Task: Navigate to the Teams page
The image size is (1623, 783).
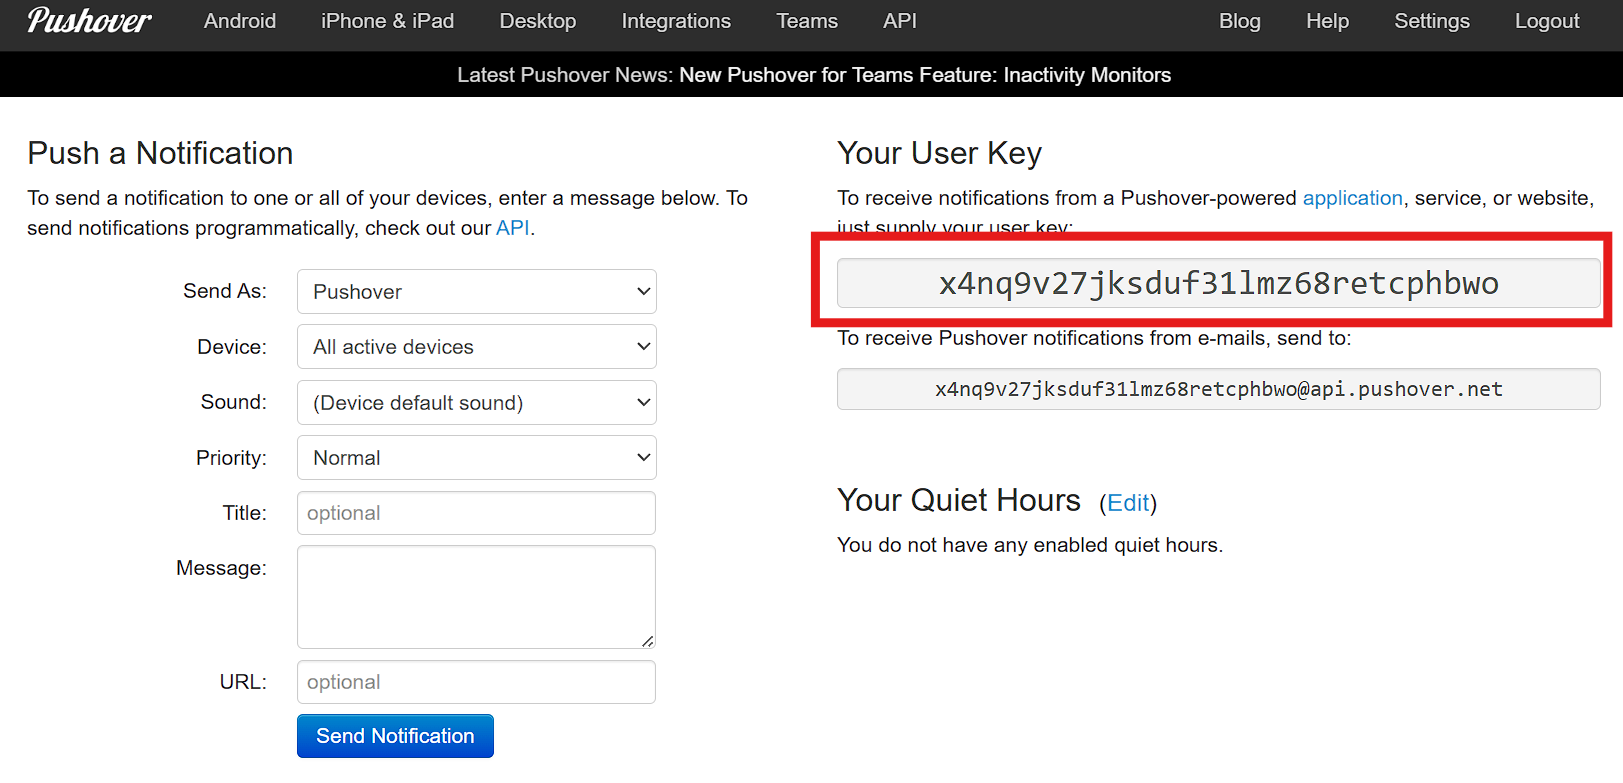Action: (807, 21)
